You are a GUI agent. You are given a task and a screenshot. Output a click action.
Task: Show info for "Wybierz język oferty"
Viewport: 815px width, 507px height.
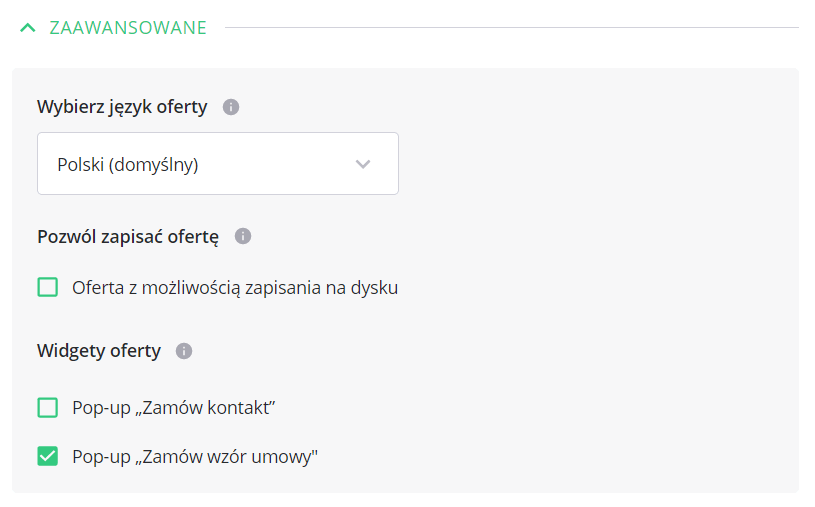(x=231, y=107)
